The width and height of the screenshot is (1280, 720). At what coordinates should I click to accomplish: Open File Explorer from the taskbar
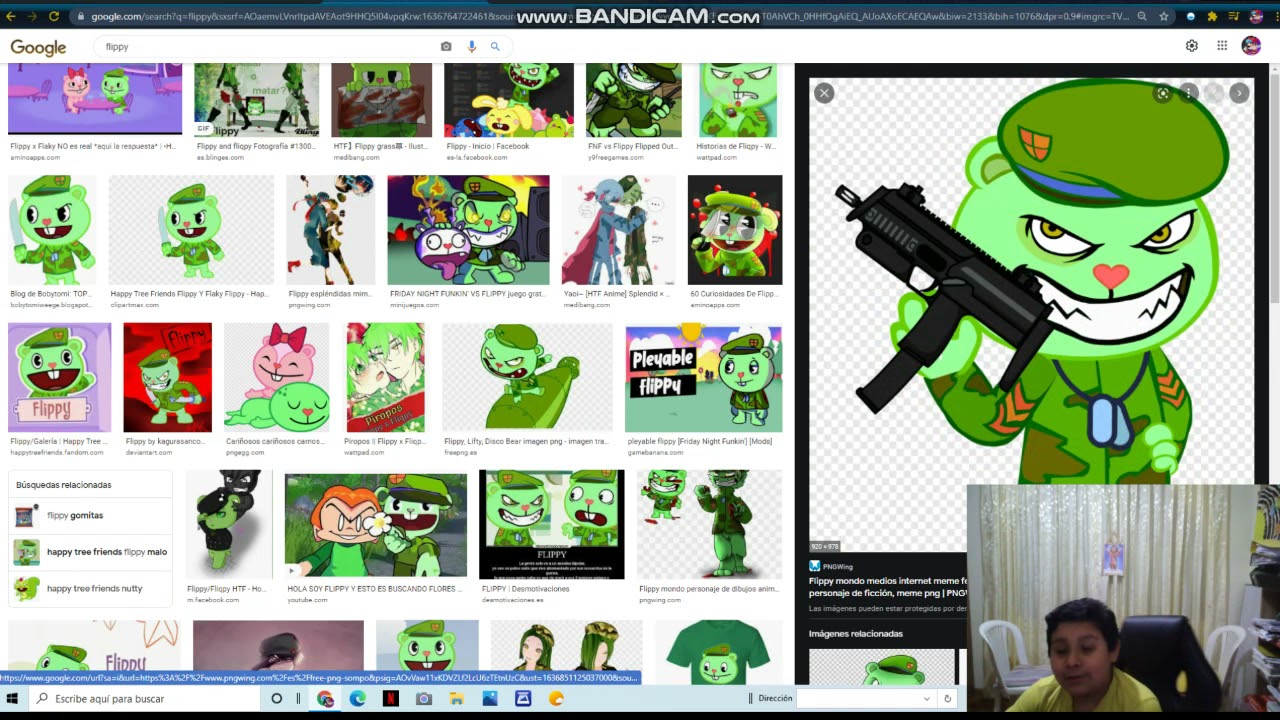click(x=457, y=699)
